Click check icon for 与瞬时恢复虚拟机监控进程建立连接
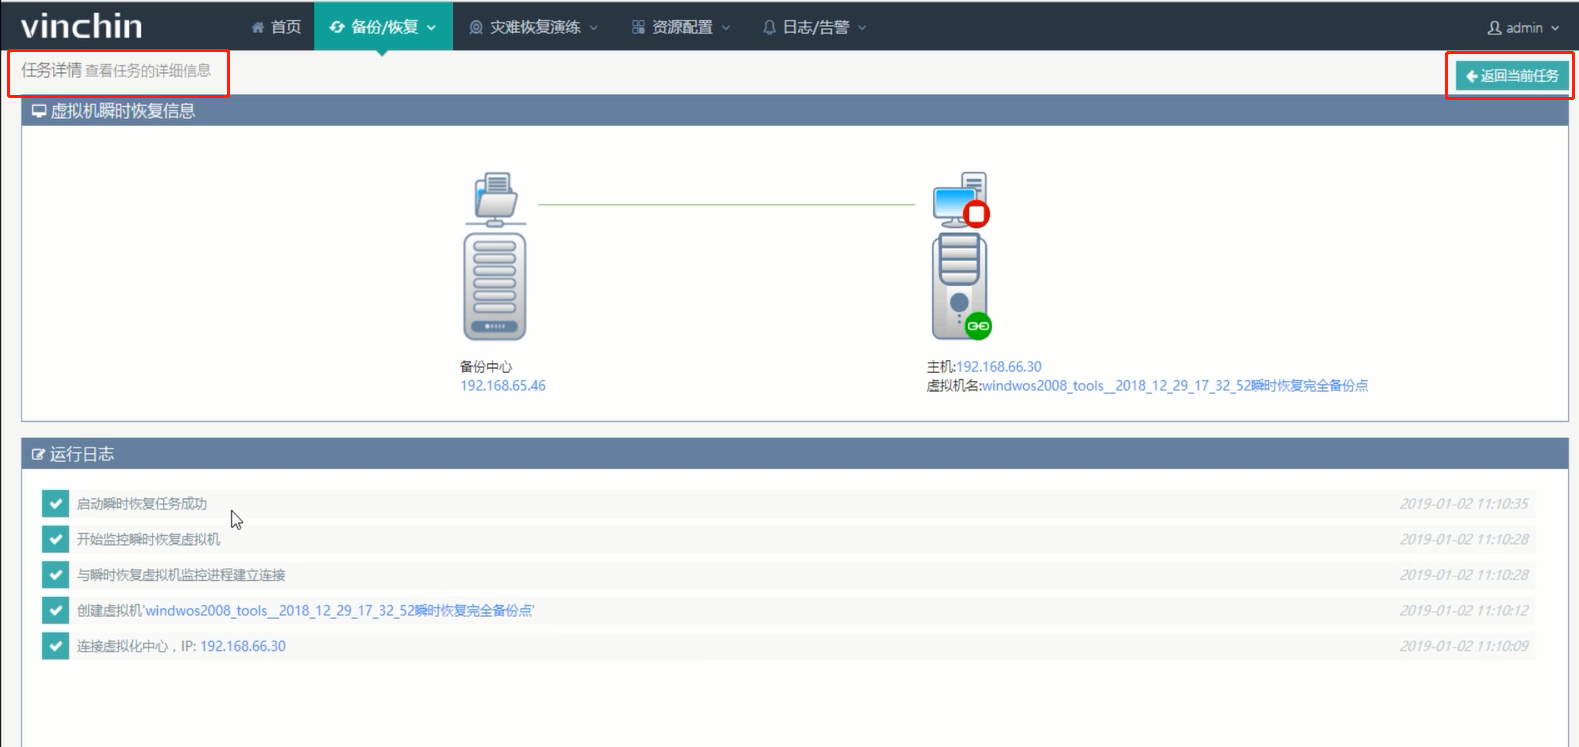Screen dimensions: 1579x747 tap(55, 575)
